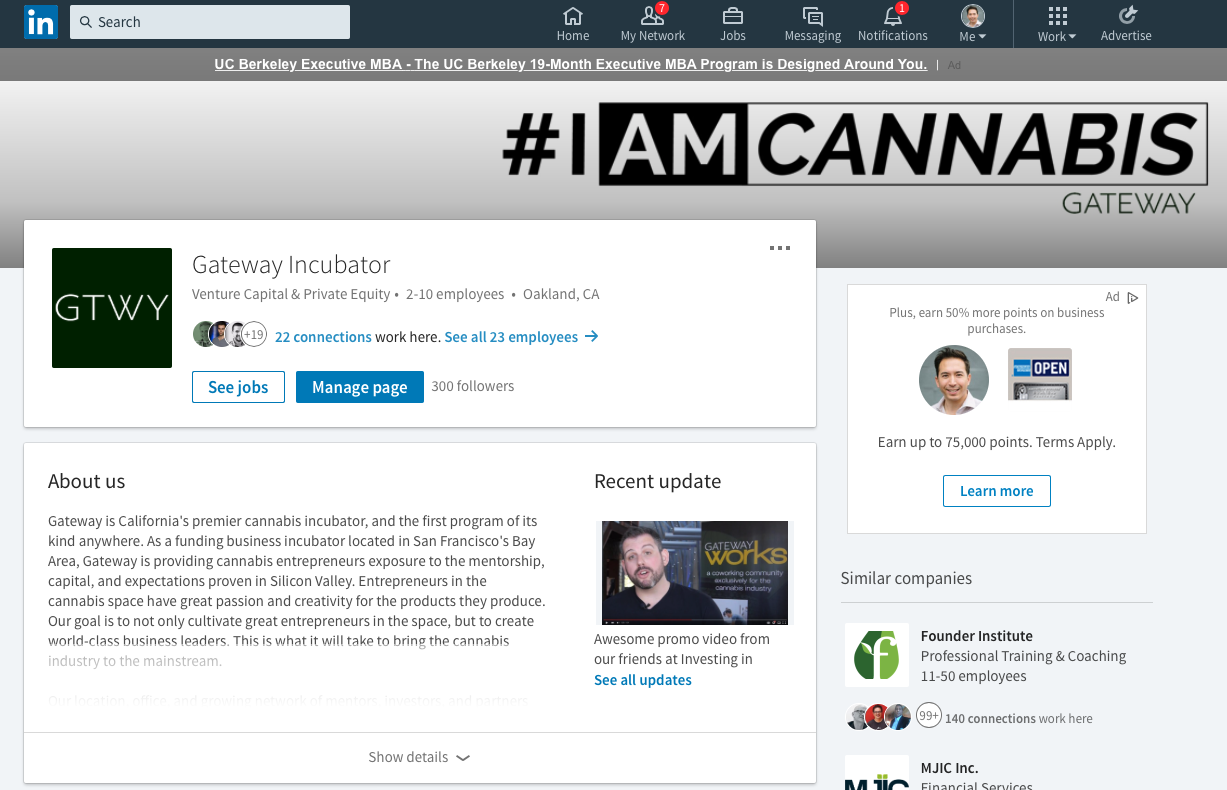Go to the Home nav item
The width and height of the screenshot is (1227, 790).
click(573, 18)
